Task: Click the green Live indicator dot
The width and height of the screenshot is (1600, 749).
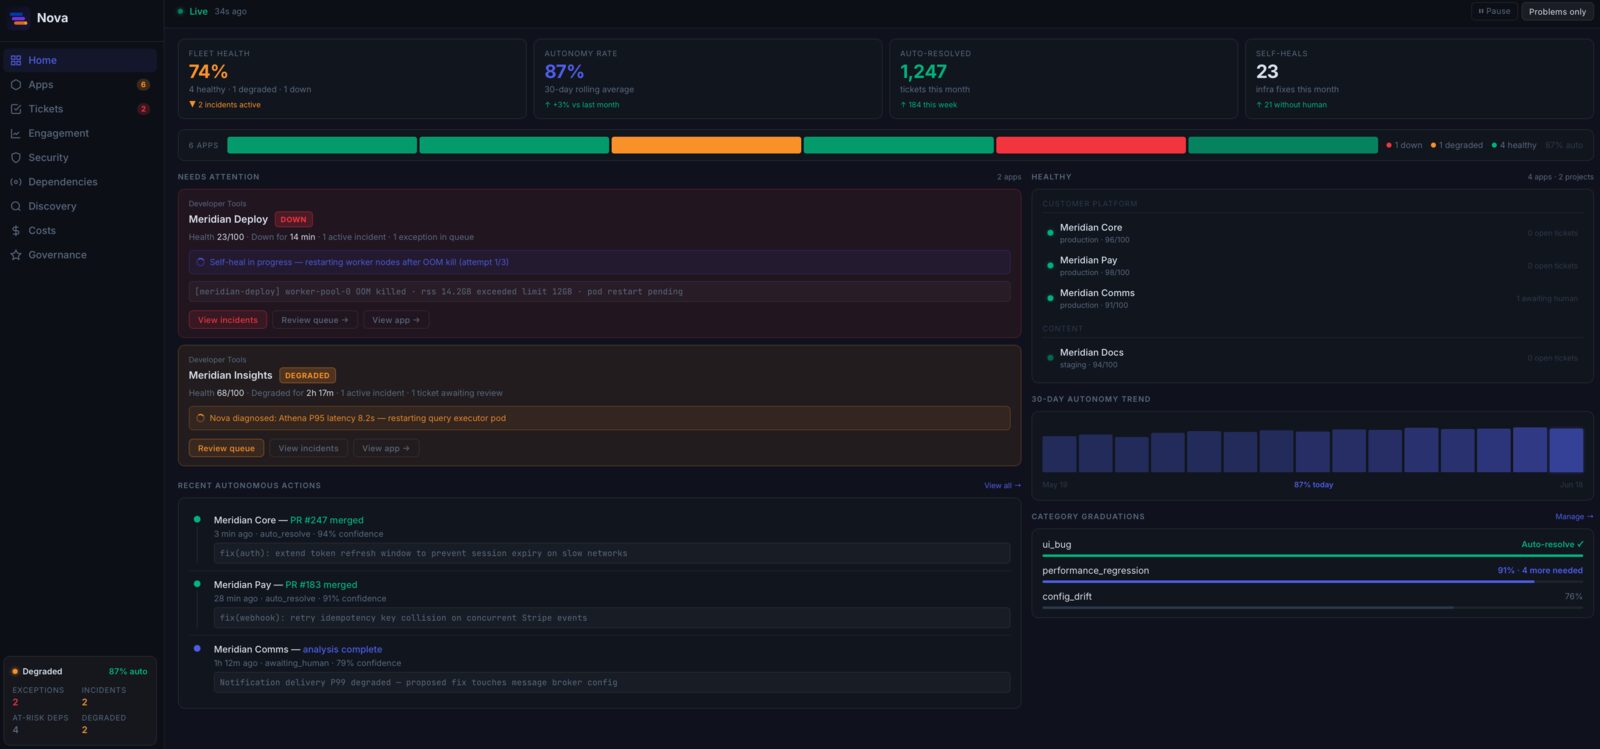Action: point(181,12)
